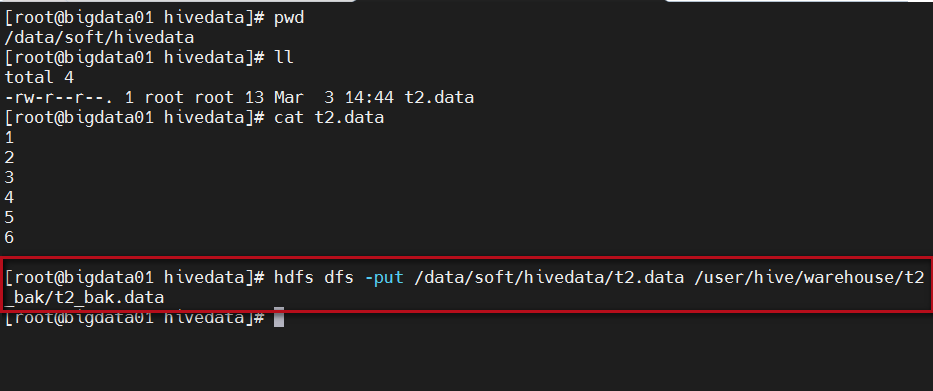Click output line showing number 1
The height and width of the screenshot is (391, 933).
pos(9,137)
